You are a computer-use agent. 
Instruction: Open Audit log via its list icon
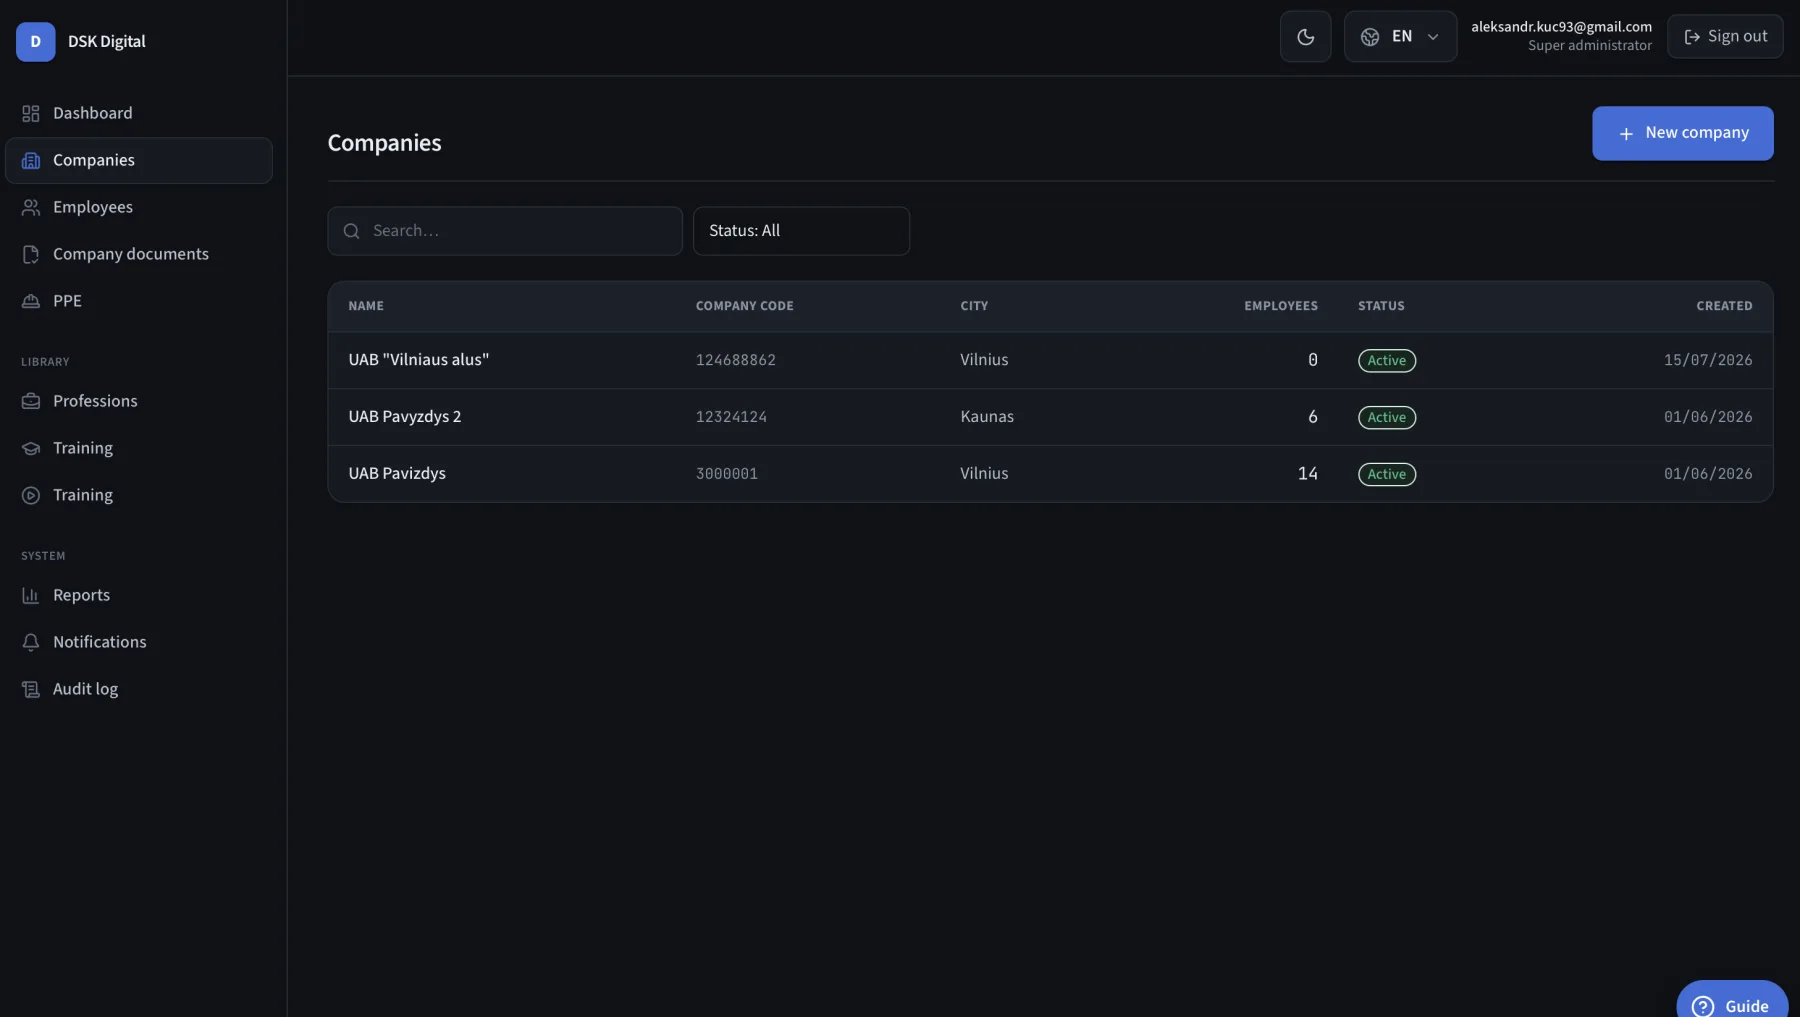[x=31, y=690]
